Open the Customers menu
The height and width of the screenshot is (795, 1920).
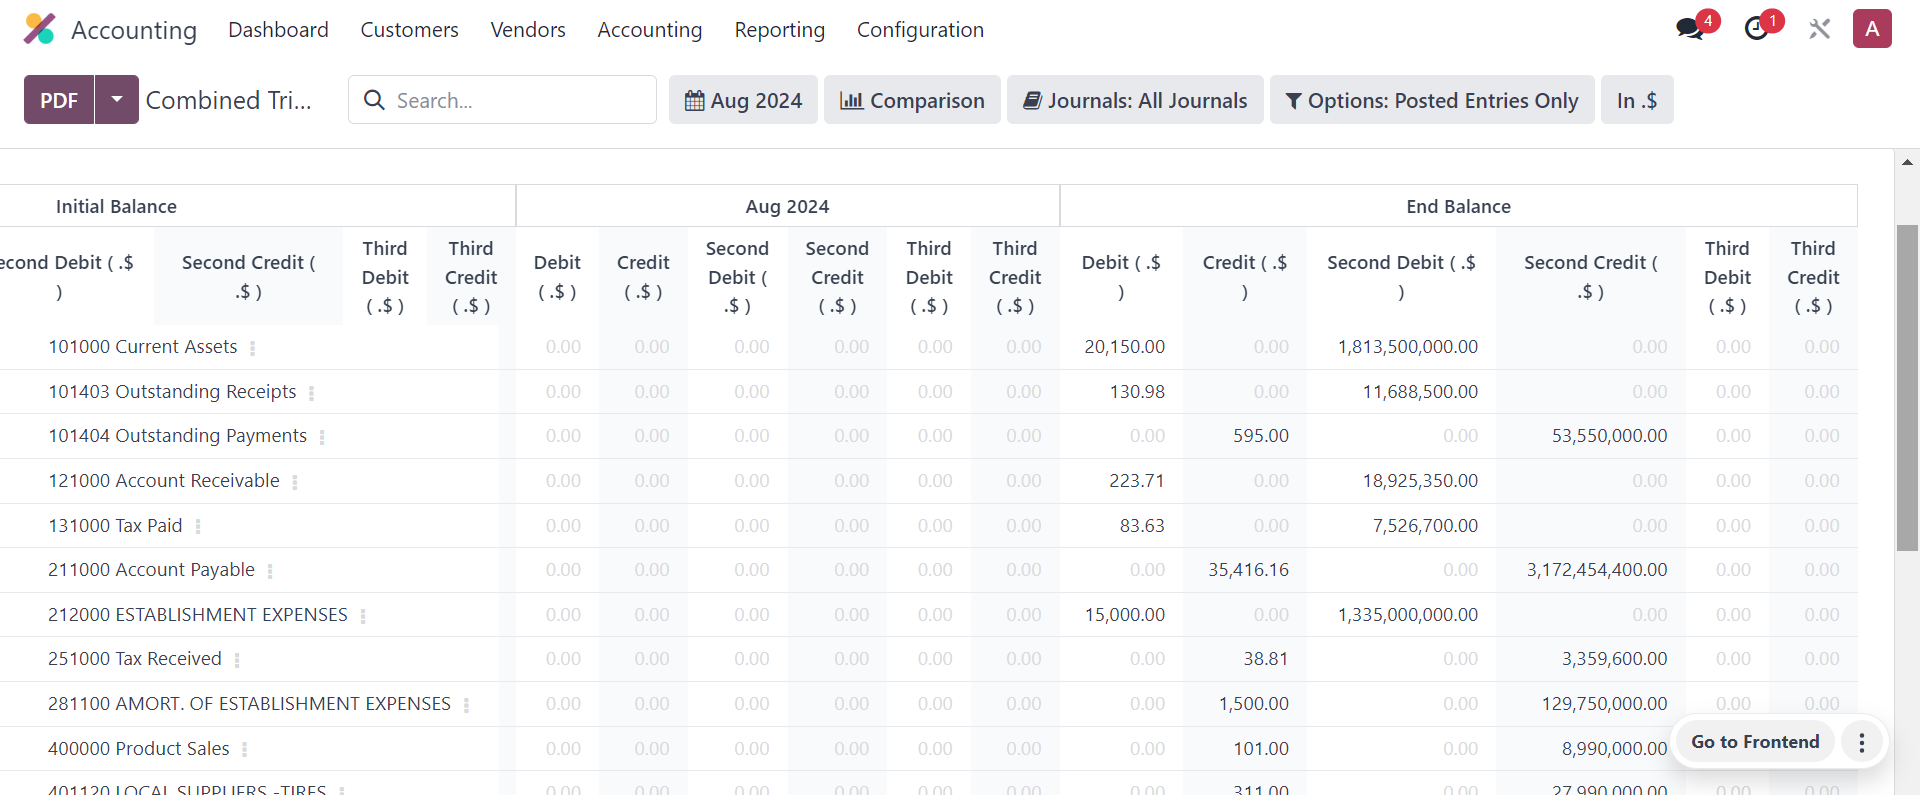(x=409, y=30)
